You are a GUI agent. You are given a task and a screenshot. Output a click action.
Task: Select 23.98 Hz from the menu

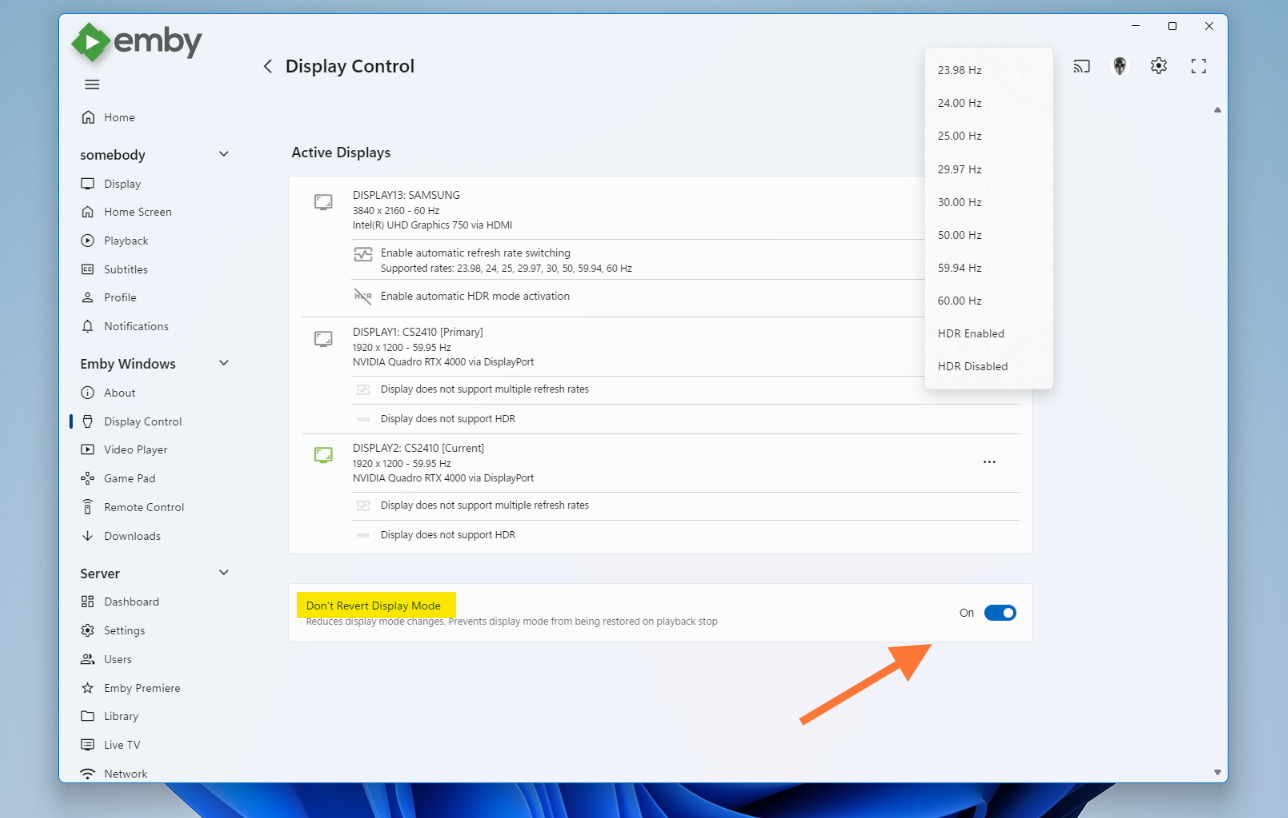click(x=960, y=70)
